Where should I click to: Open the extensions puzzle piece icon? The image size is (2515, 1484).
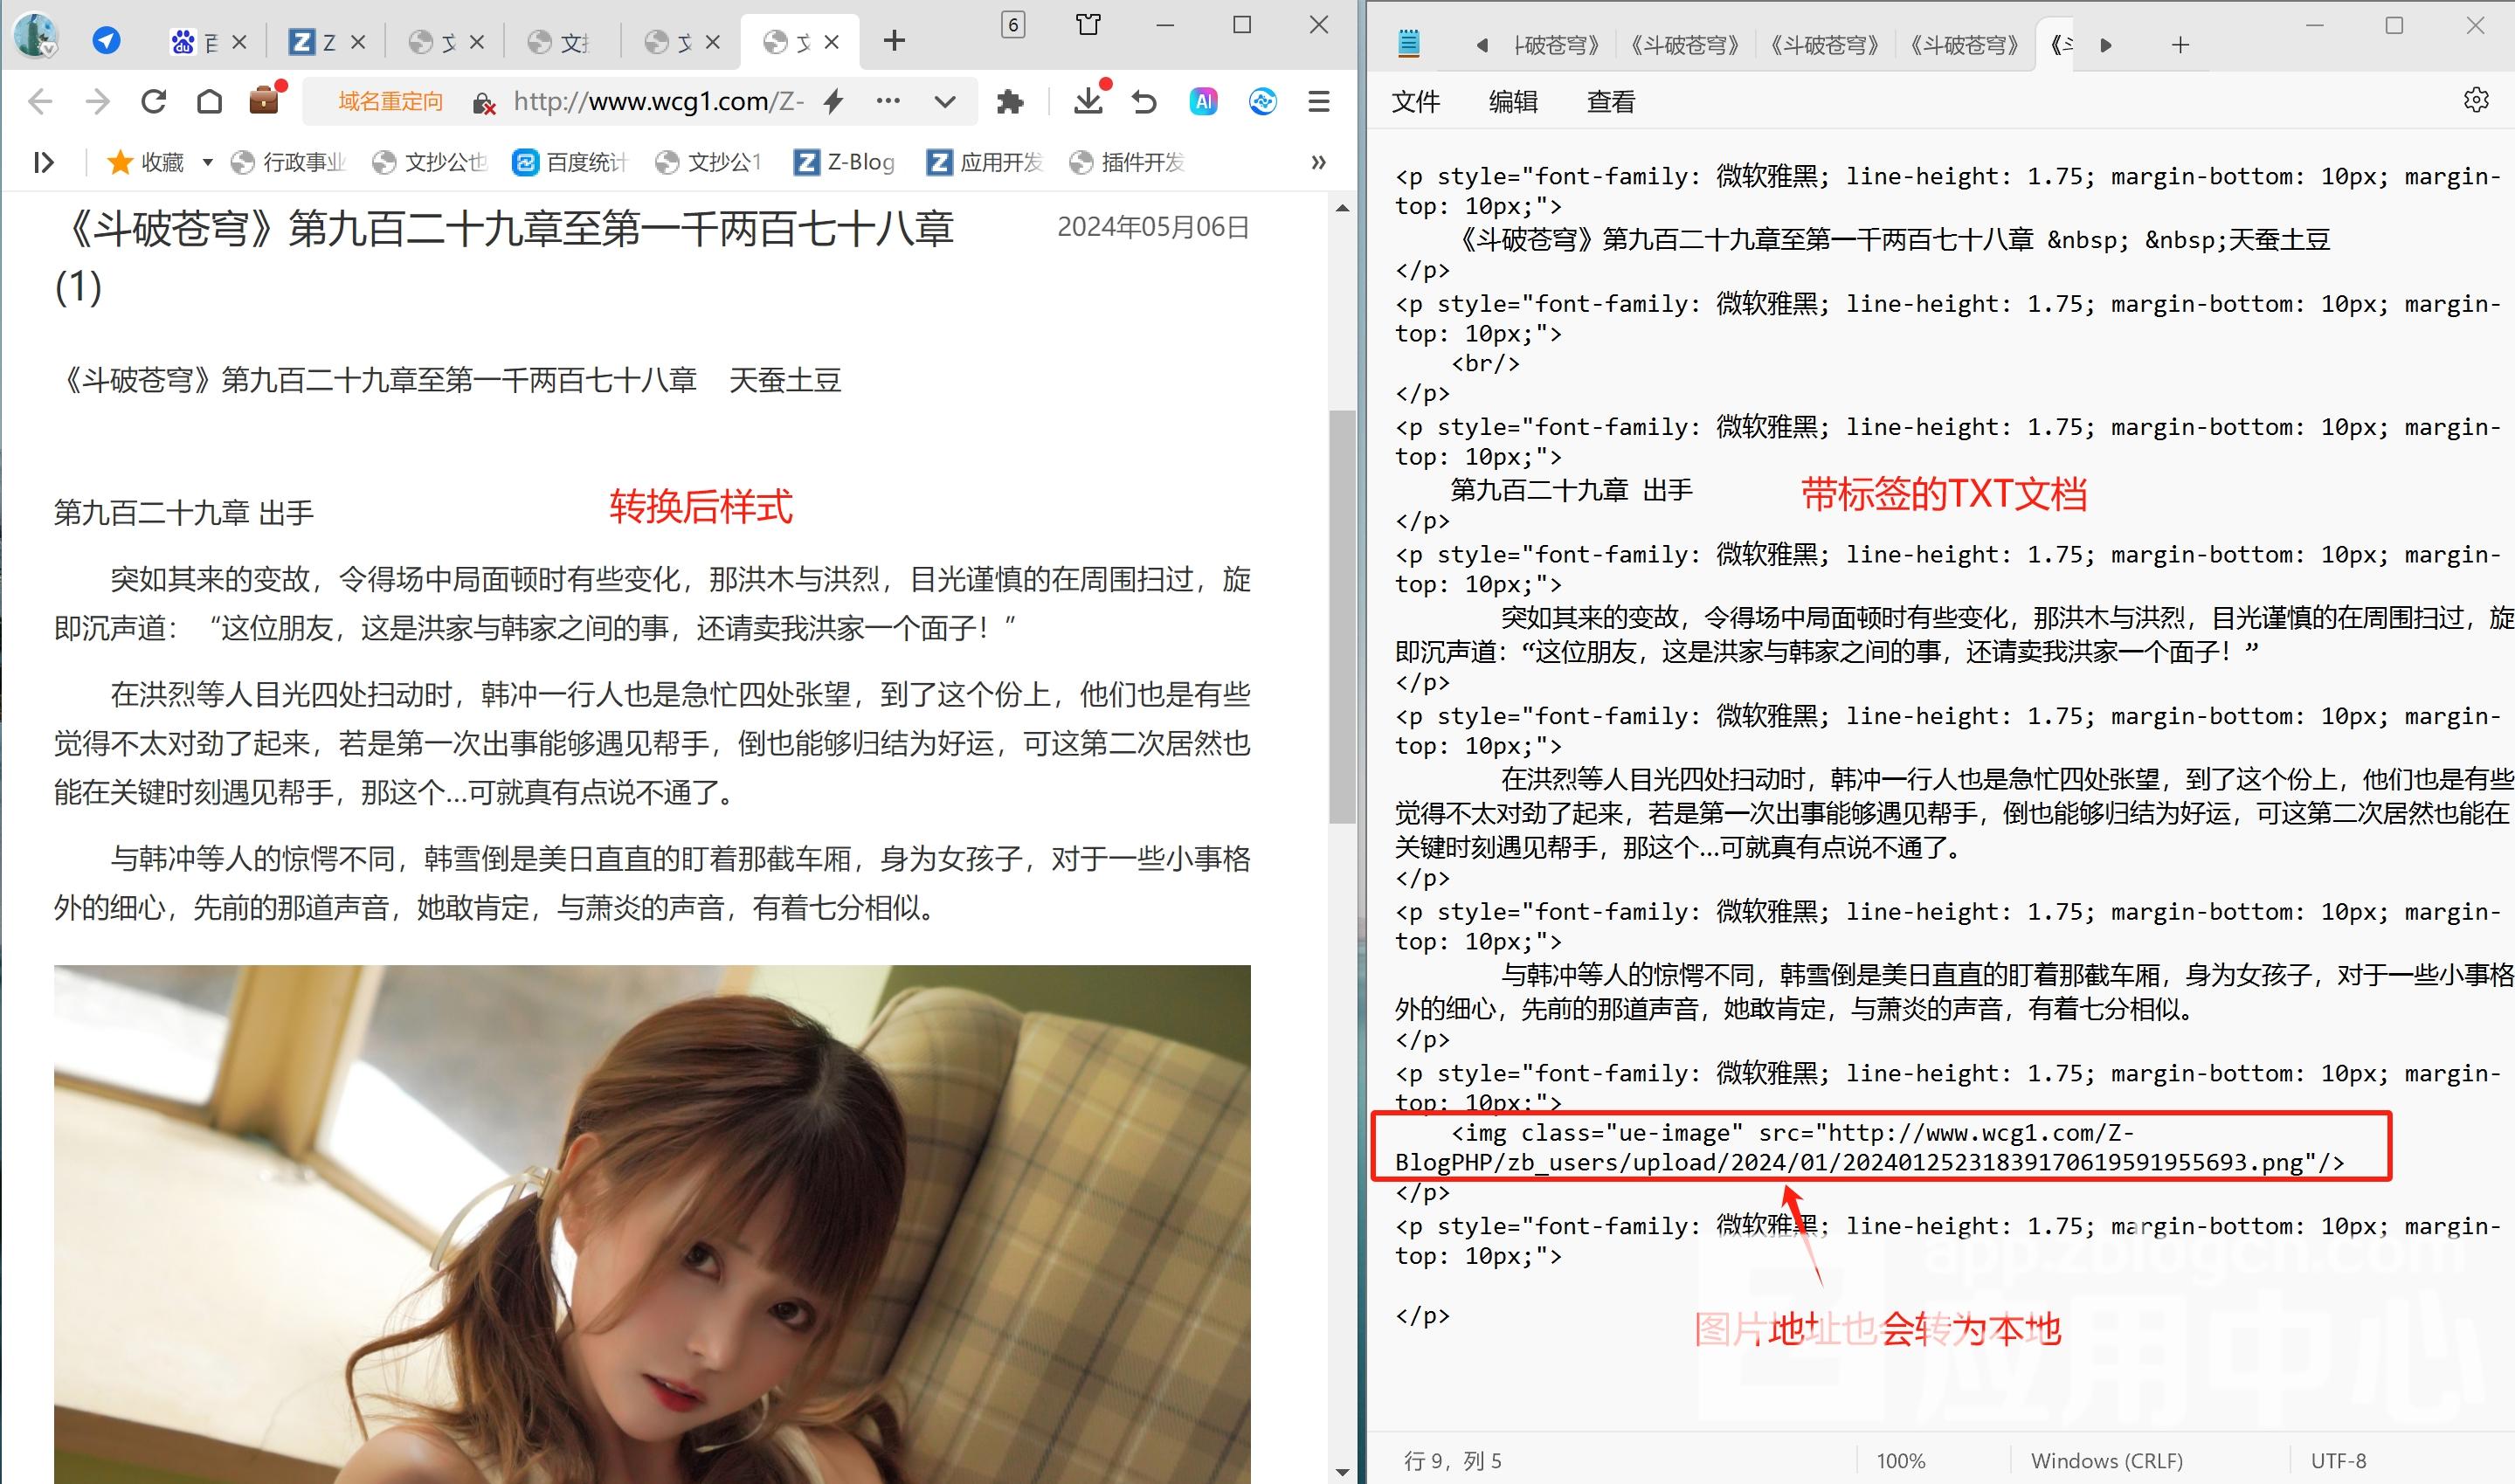click(1010, 101)
